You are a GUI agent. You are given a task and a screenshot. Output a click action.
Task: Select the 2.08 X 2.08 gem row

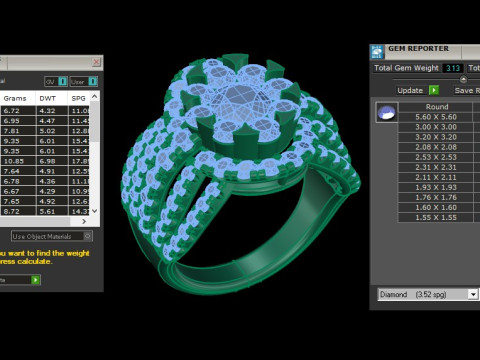436,147
